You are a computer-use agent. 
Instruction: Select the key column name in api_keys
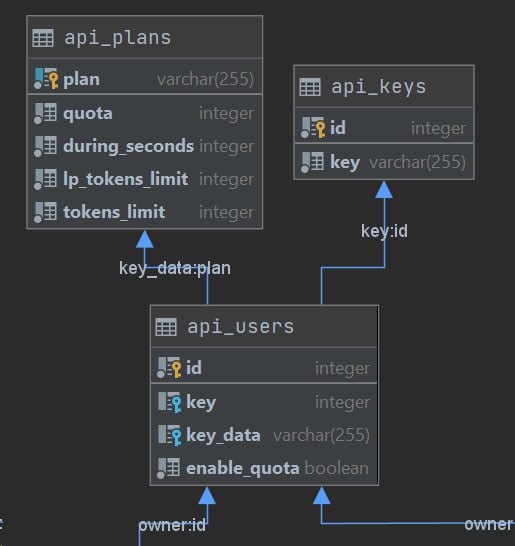[x=345, y=163]
